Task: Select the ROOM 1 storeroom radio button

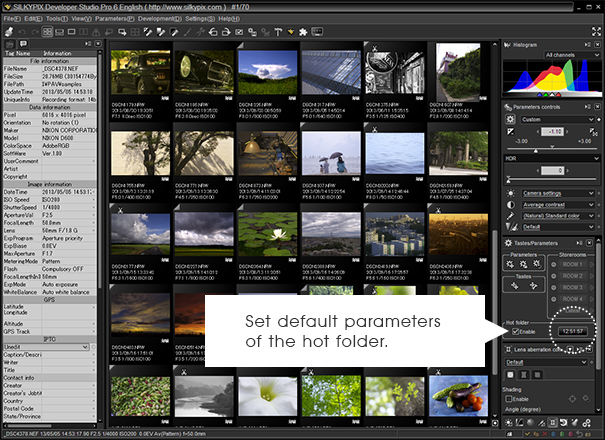Action: (x=554, y=264)
